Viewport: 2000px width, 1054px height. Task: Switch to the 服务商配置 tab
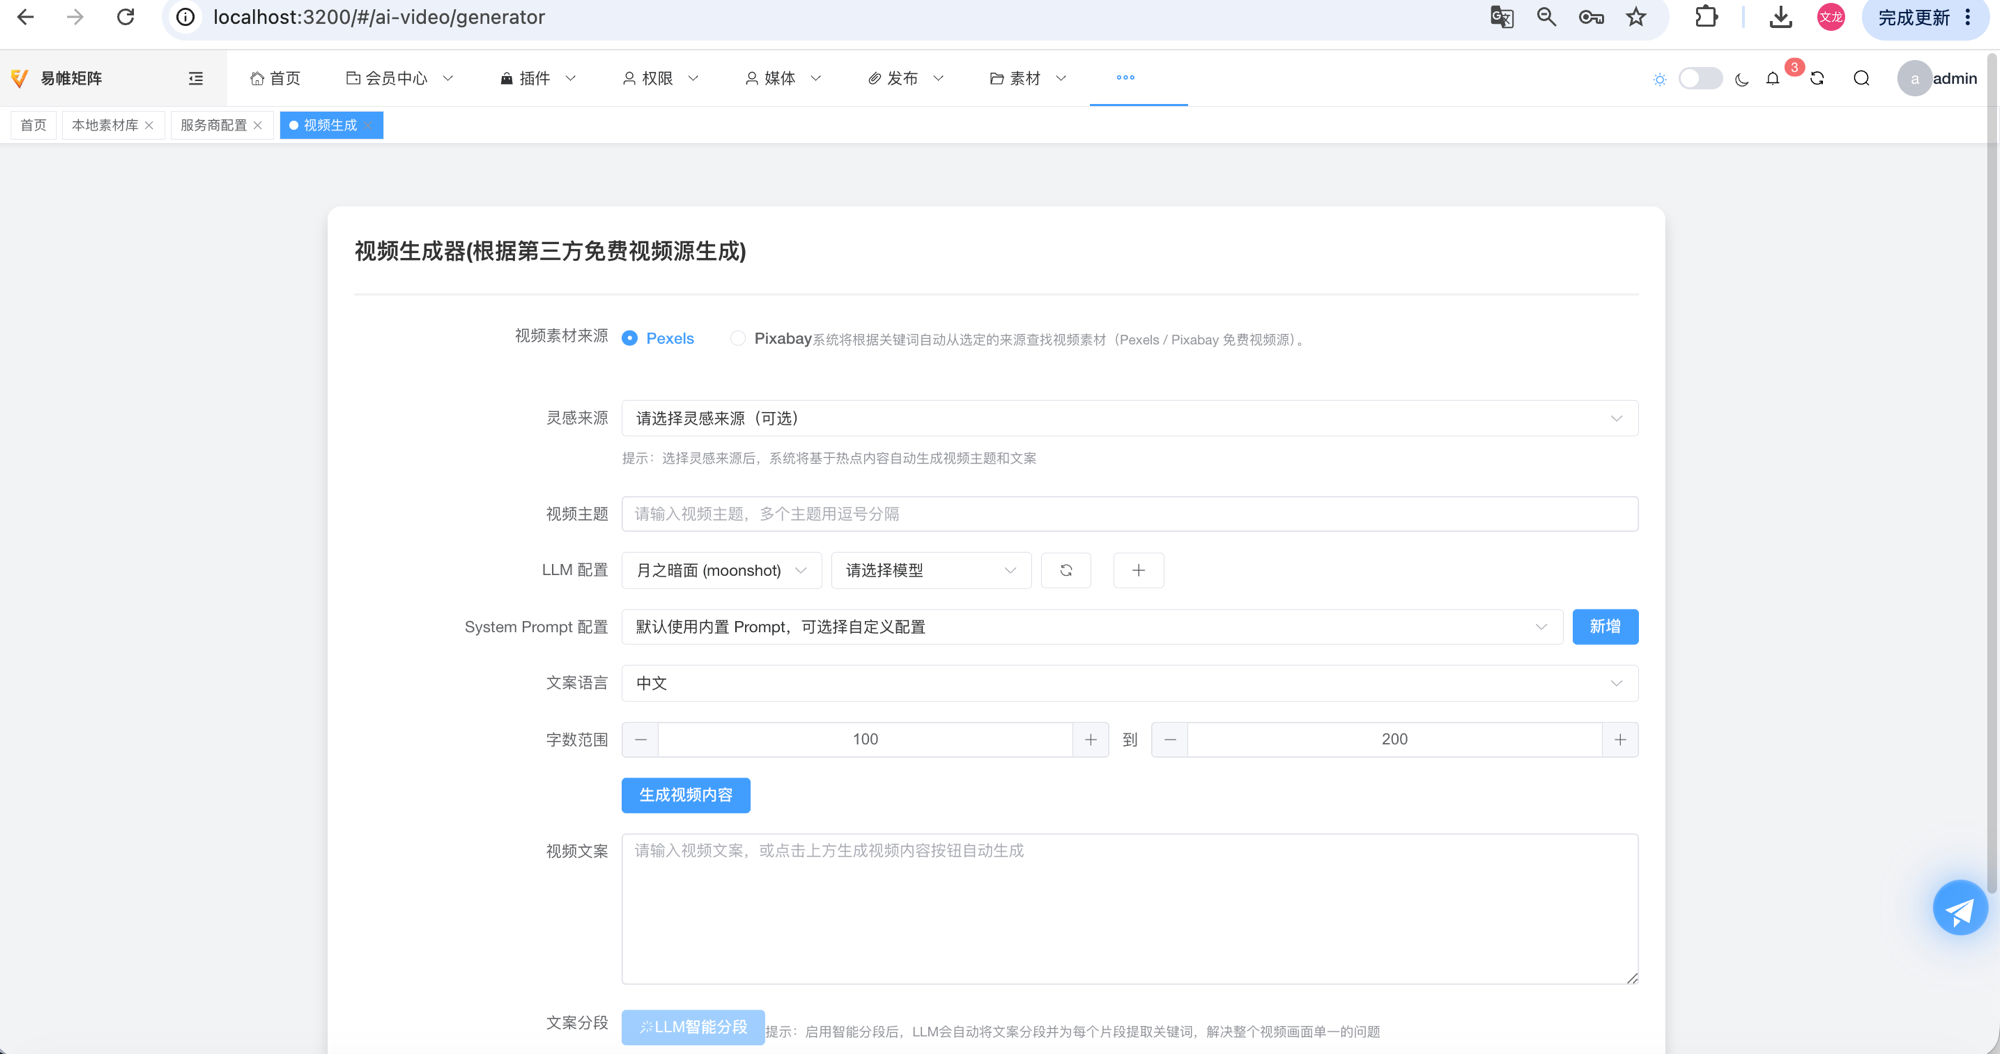pyautogui.click(x=213, y=125)
